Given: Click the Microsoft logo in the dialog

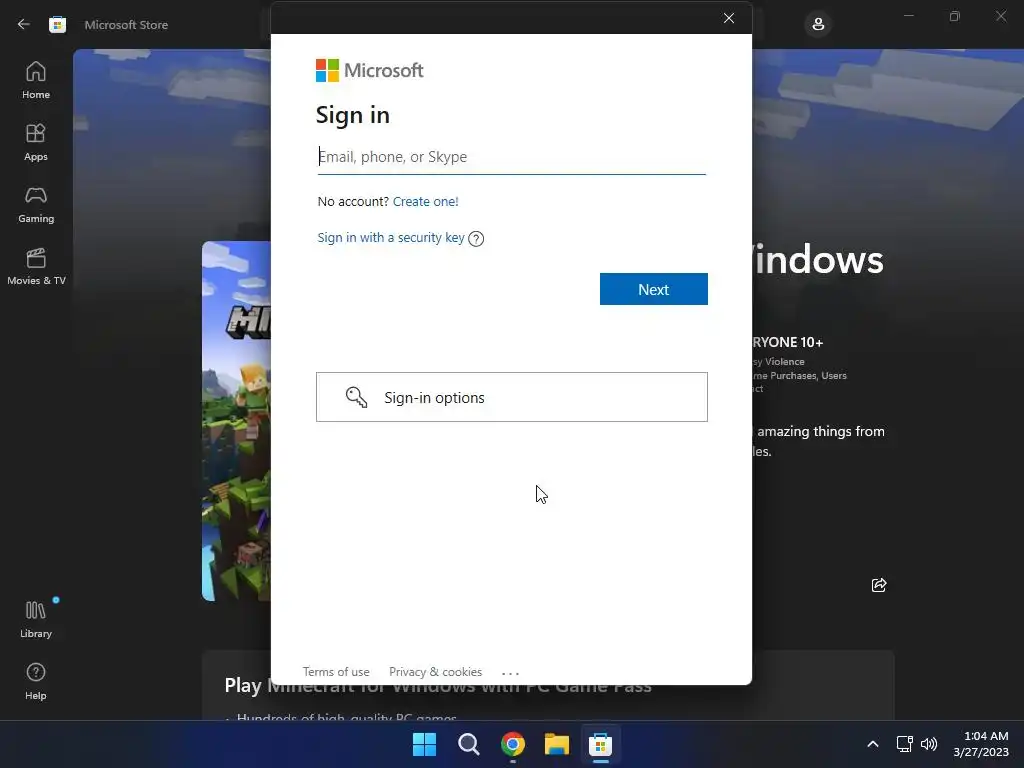Looking at the screenshot, I should pyautogui.click(x=370, y=71).
